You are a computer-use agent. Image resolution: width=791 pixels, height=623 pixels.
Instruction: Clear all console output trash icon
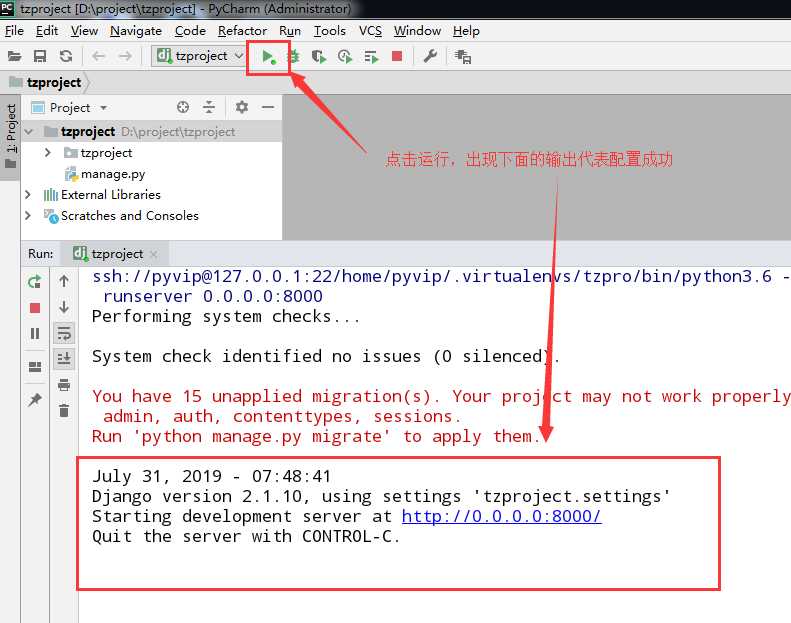tap(64, 411)
